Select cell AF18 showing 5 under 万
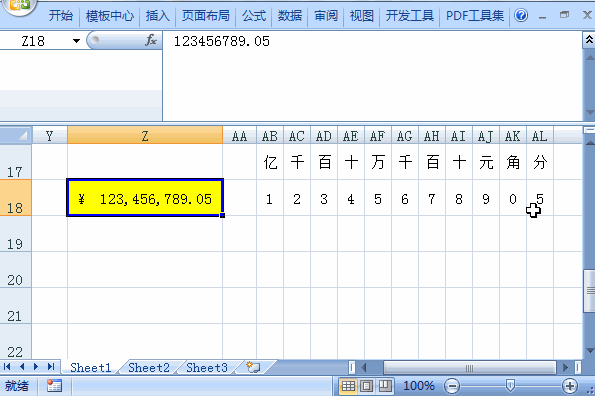Screen dimensions: 595x396 tap(378, 198)
